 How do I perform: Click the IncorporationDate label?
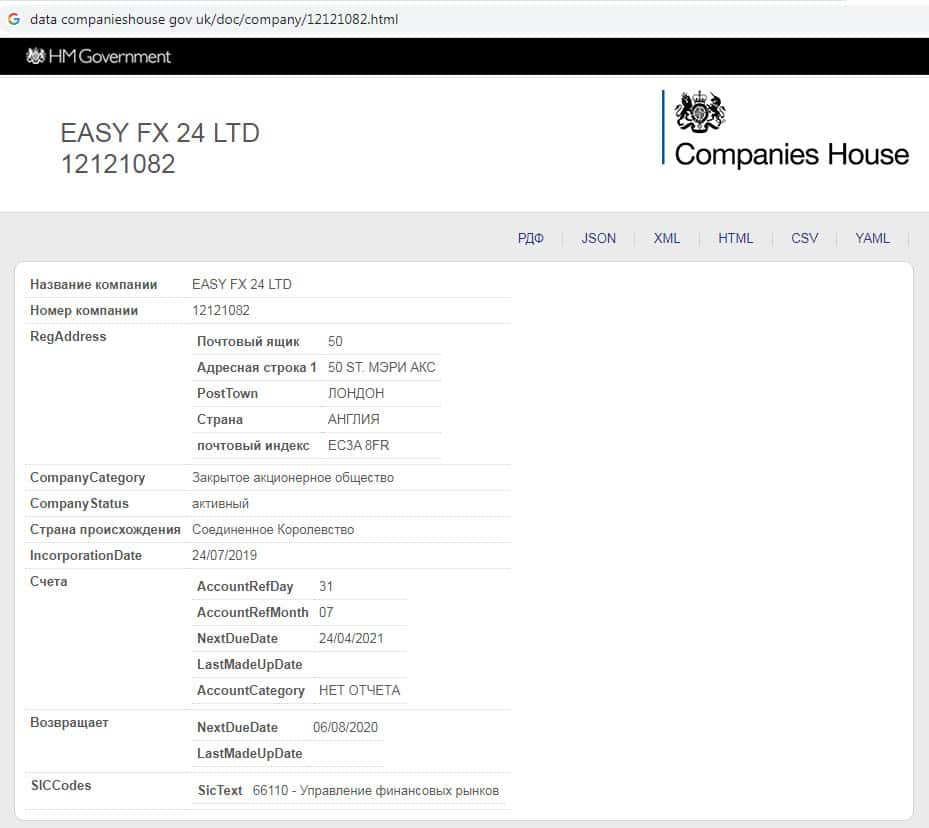(86, 556)
